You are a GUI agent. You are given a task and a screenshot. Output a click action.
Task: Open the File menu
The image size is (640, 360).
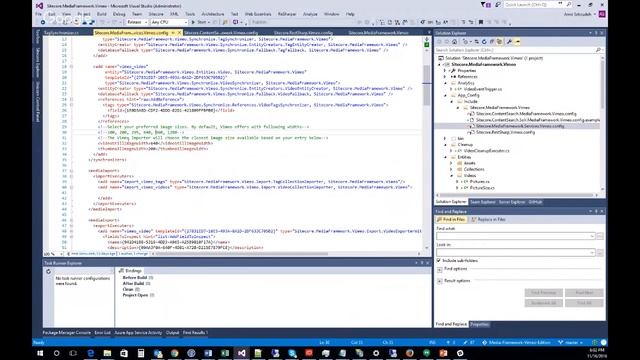click(38, 14)
